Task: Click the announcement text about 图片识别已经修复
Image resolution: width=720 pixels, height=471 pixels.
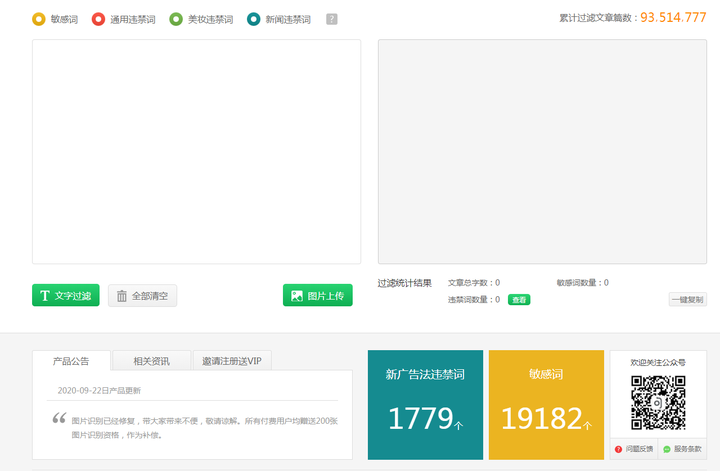Action: point(205,428)
